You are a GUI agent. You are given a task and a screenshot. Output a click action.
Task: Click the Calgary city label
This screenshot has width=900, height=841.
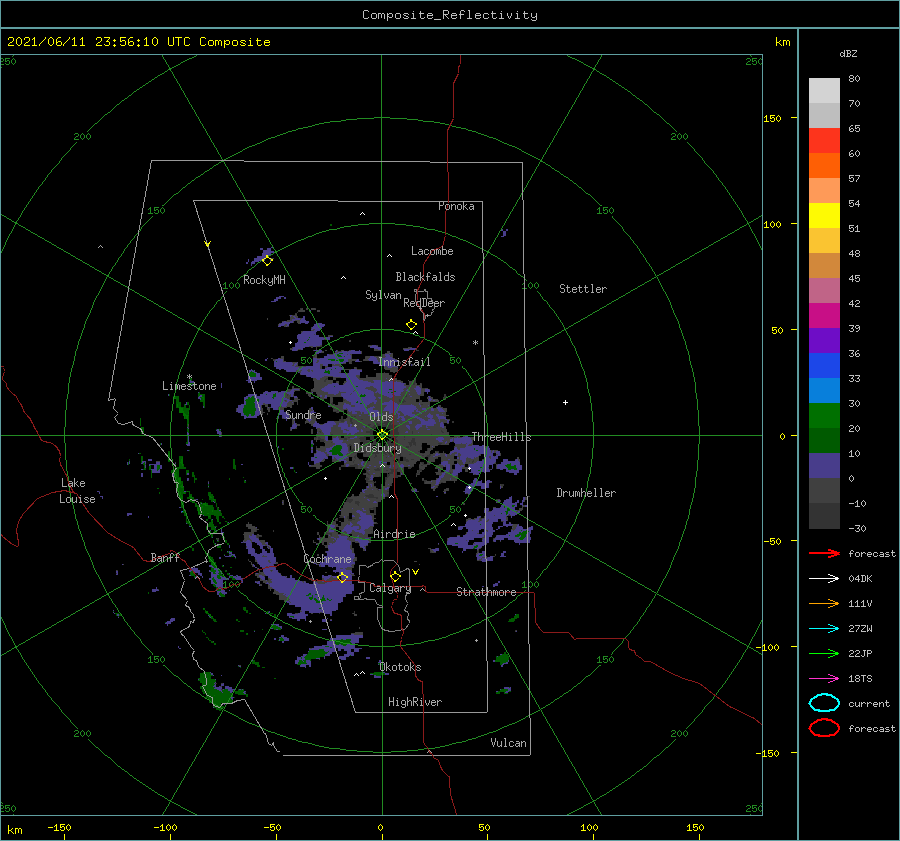[x=390, y=588]
